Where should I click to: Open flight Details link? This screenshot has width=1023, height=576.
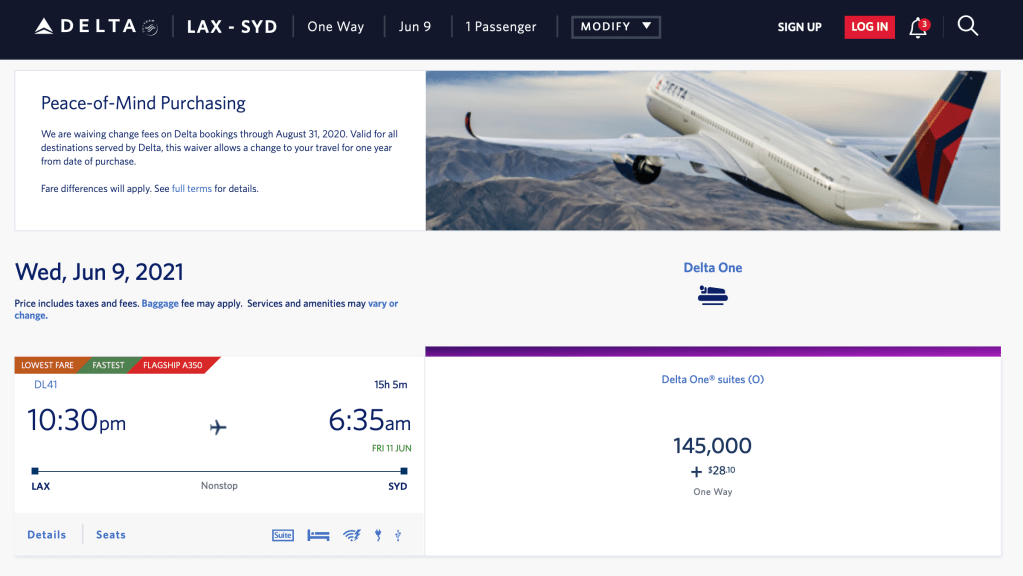coord(47,535)
